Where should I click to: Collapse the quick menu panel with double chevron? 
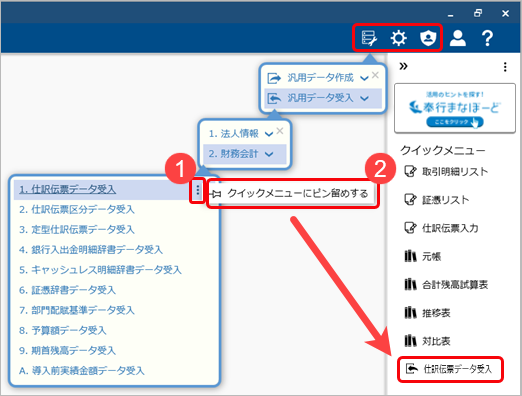click(x=403, y=66)
